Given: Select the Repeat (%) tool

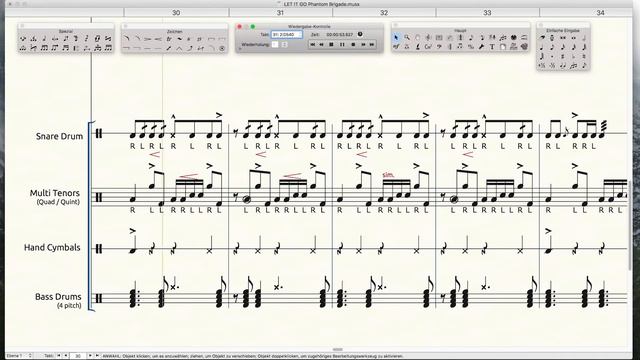Looking at the screenshot, I should tap(471, 47).
